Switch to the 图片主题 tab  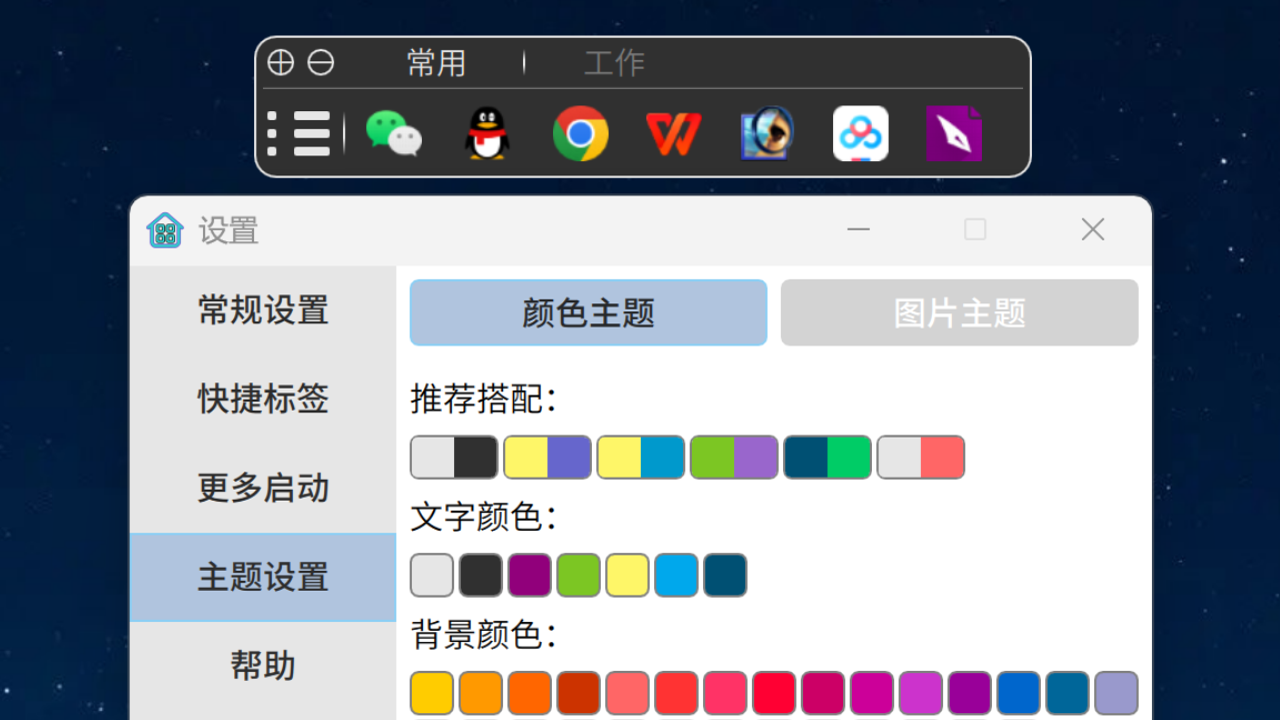point(958,312)
